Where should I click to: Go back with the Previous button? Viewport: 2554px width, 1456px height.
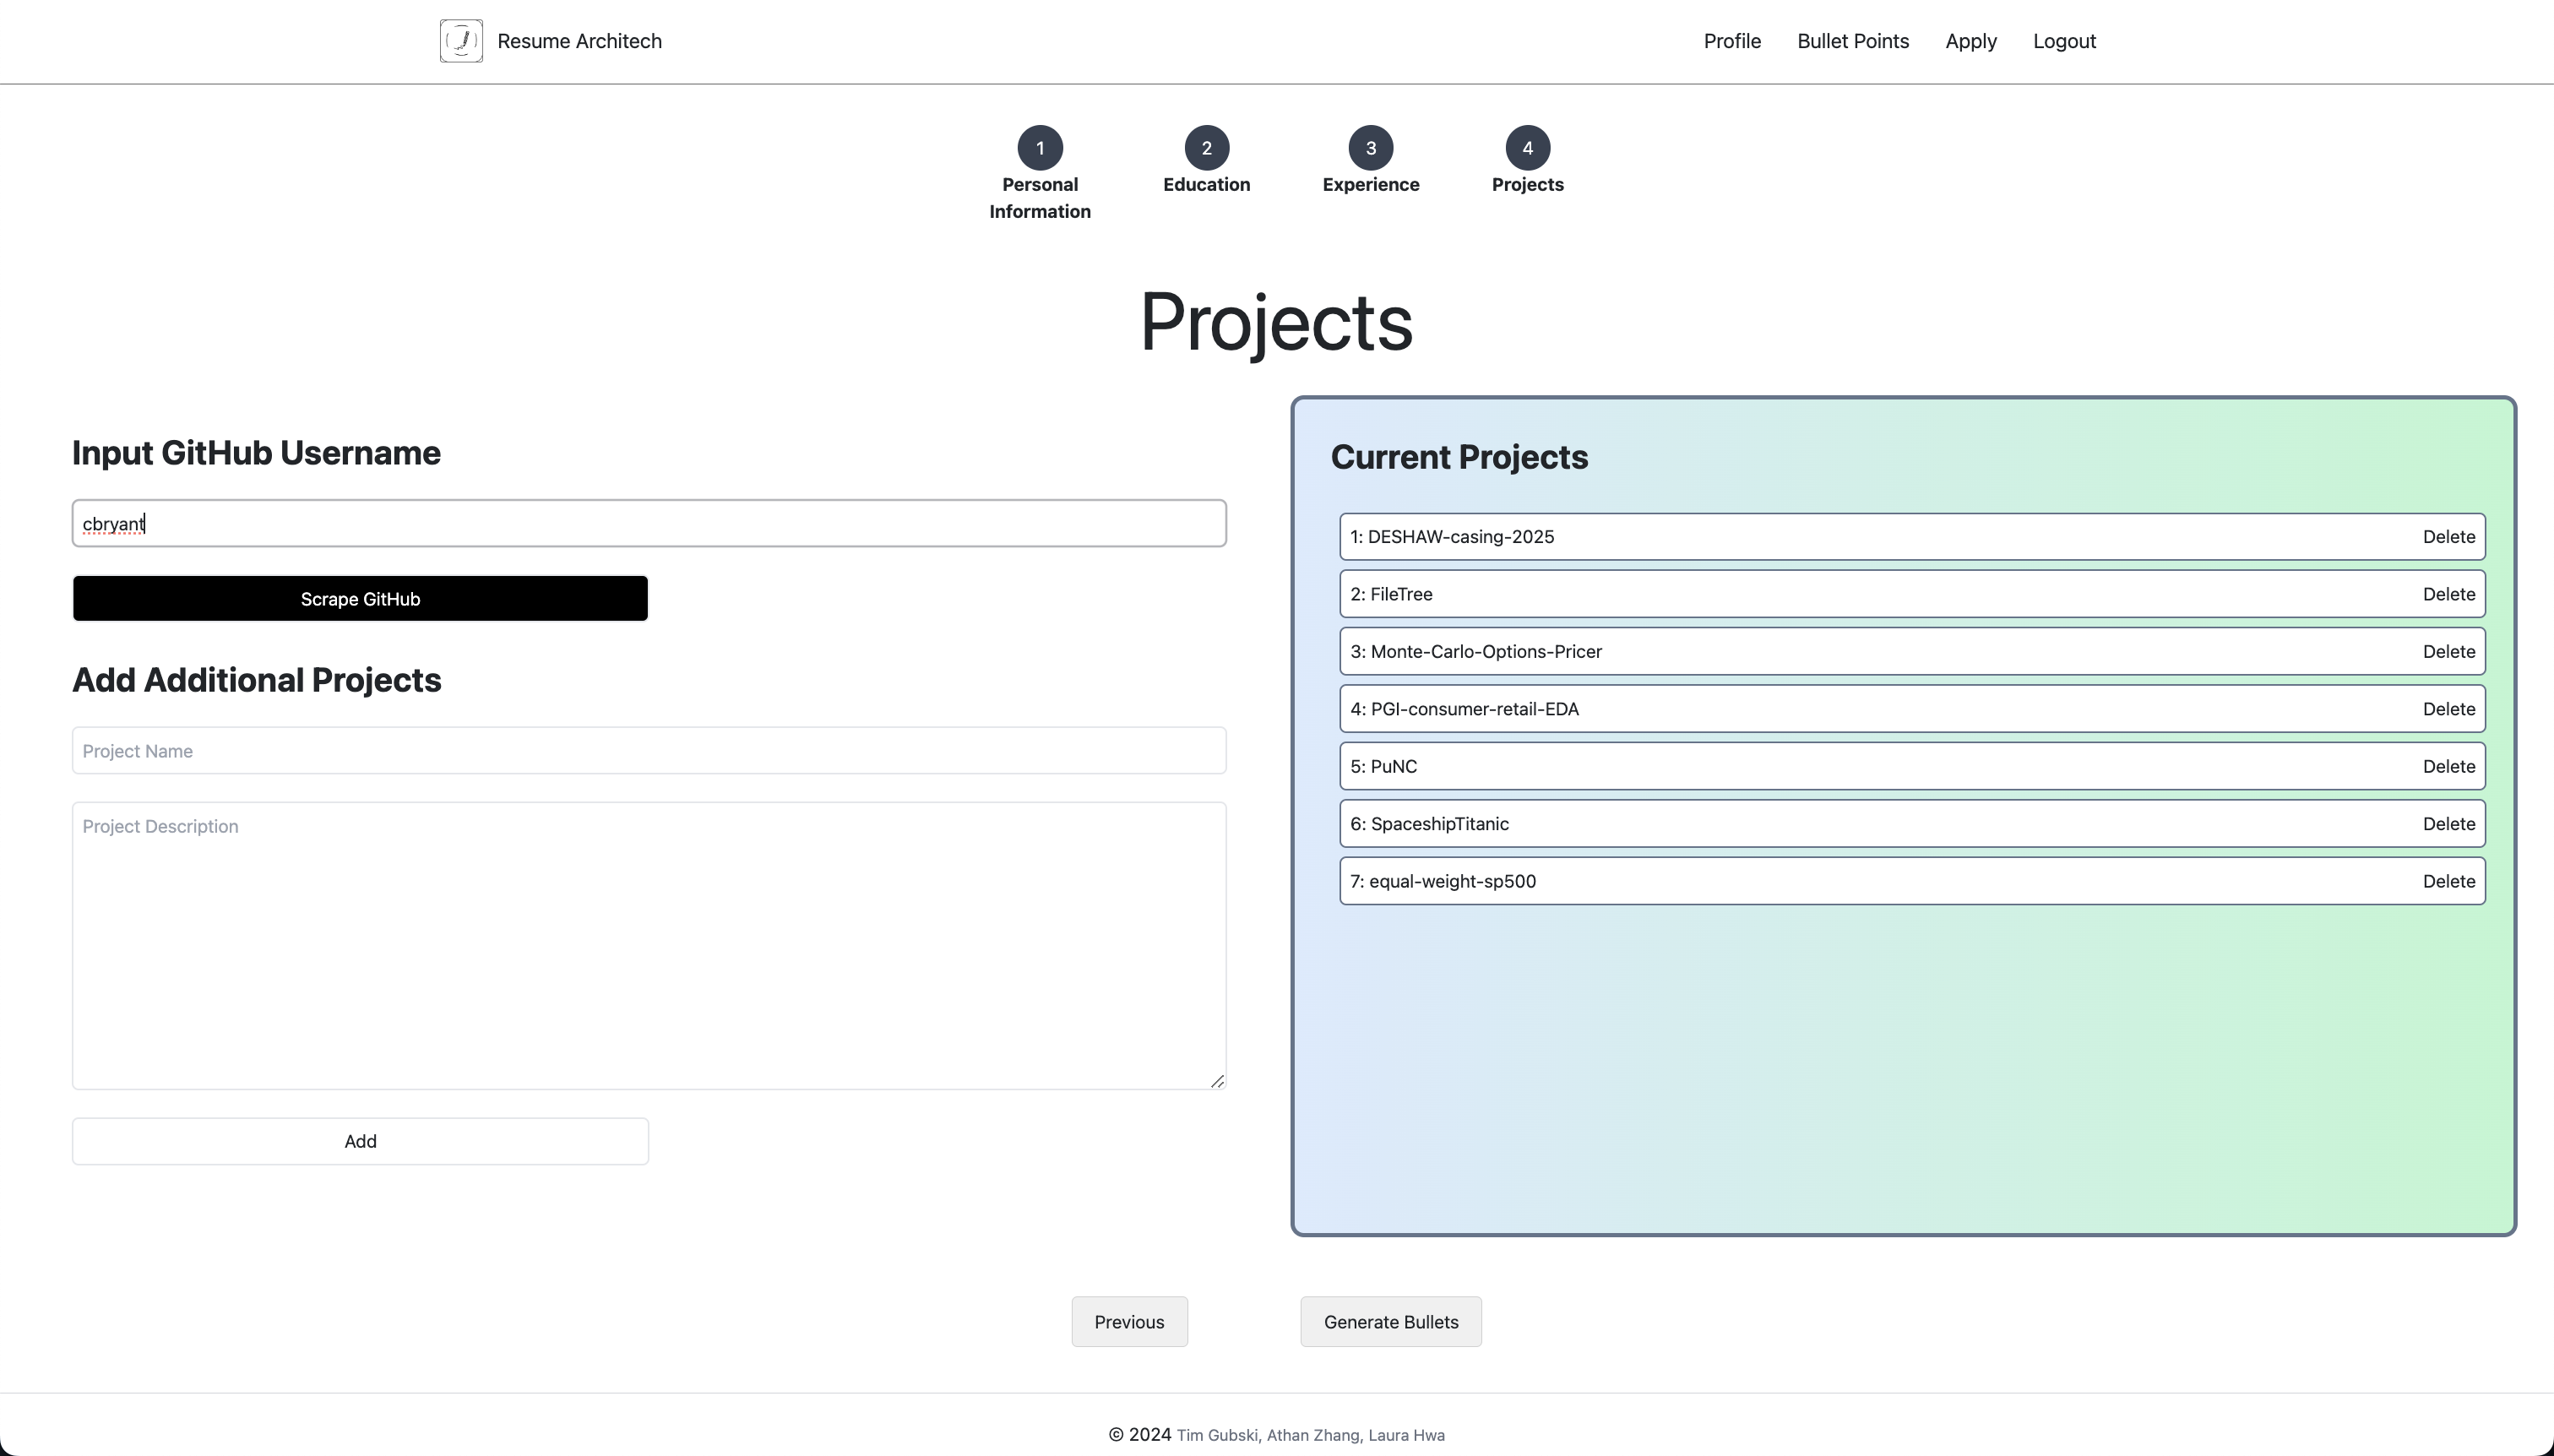point(1129,1322)
